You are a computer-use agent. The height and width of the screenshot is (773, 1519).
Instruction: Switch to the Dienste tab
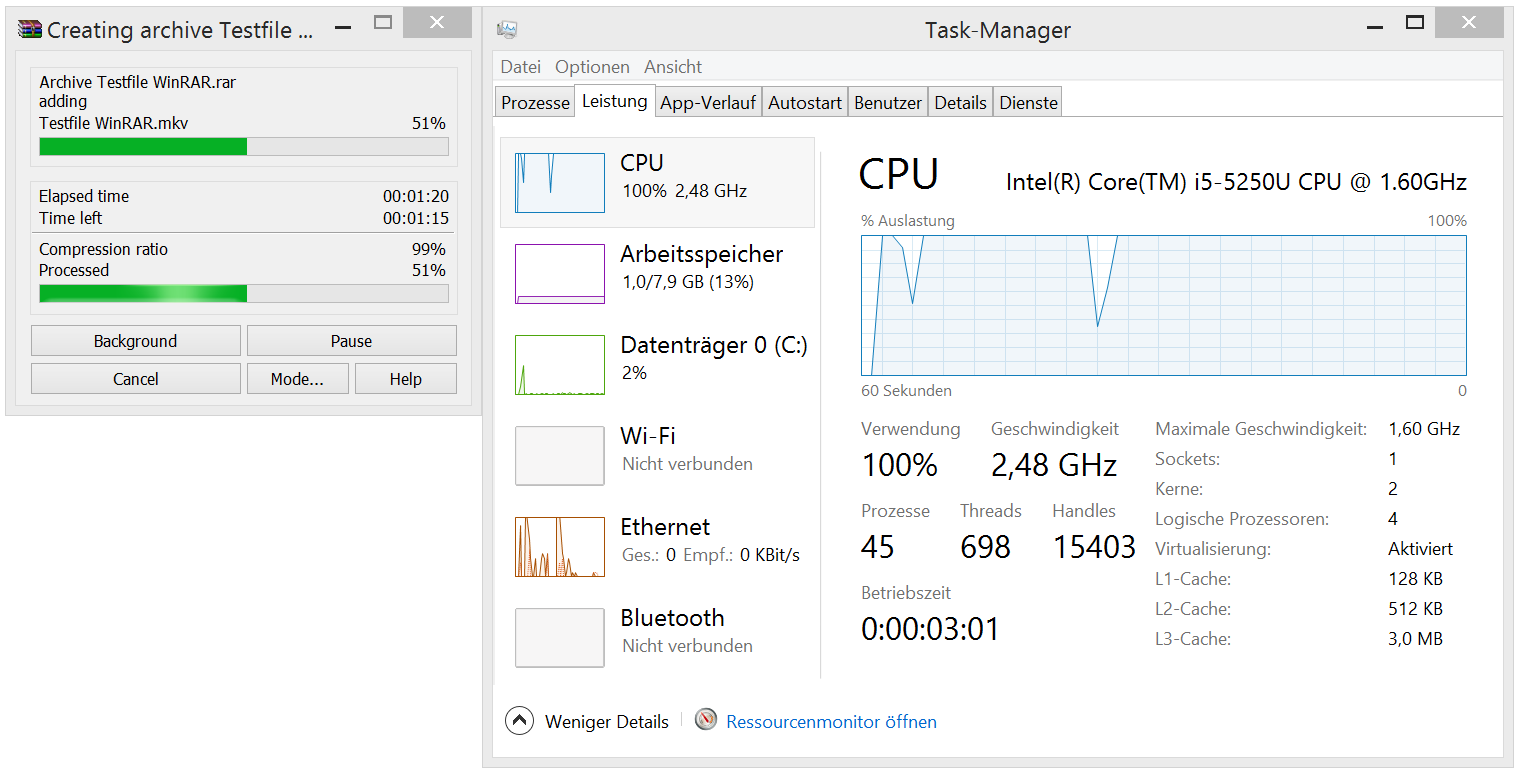click(1028, 102)
